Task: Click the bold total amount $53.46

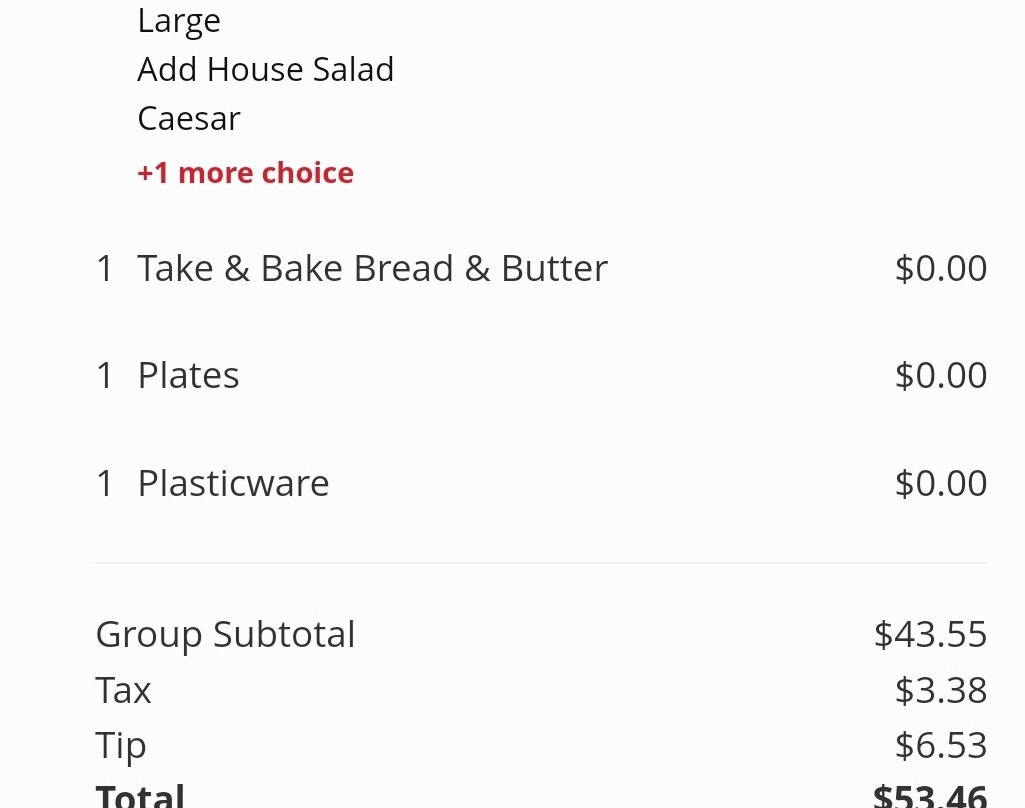Action: click(930, 797)
